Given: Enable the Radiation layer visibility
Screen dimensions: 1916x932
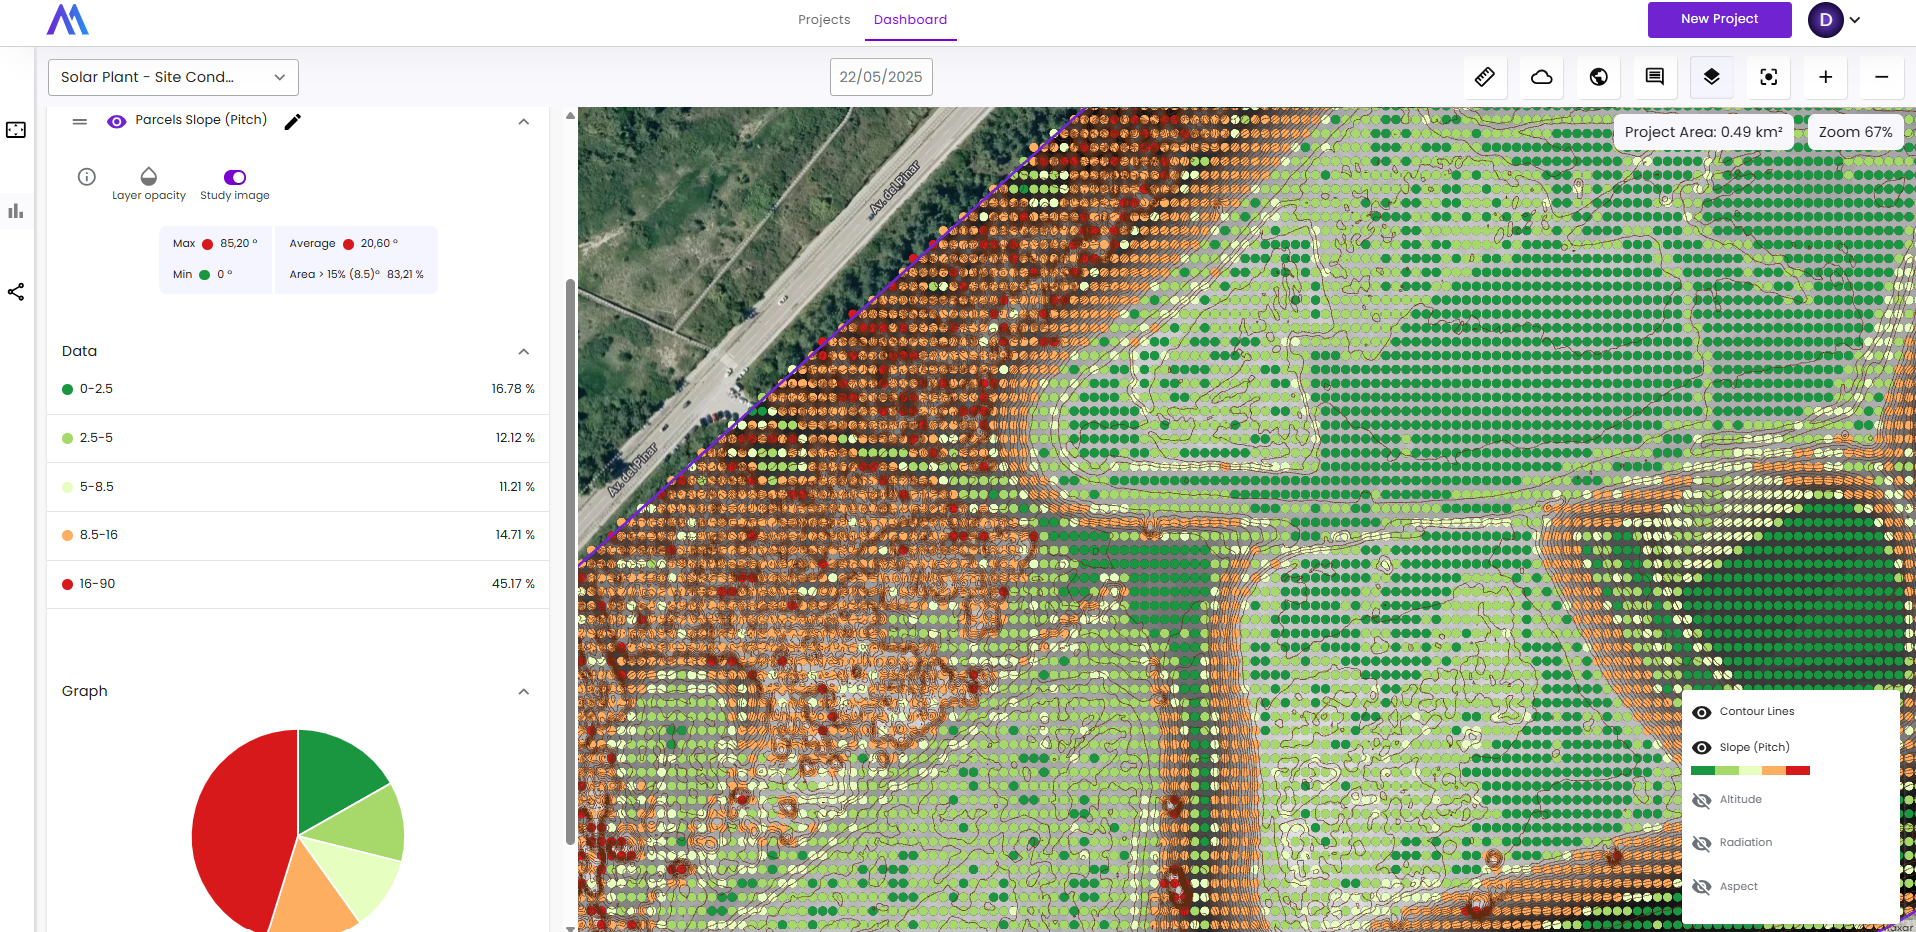Looking at the screenshot, I should click(1701, 843).
